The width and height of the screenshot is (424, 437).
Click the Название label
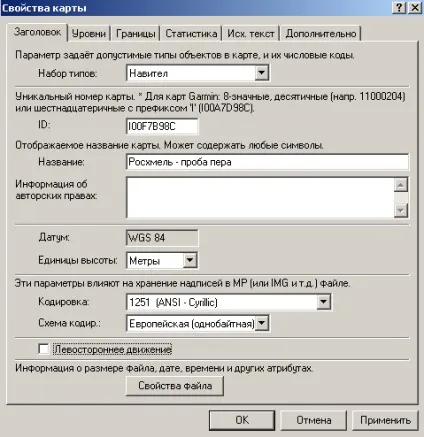(61, 162)
